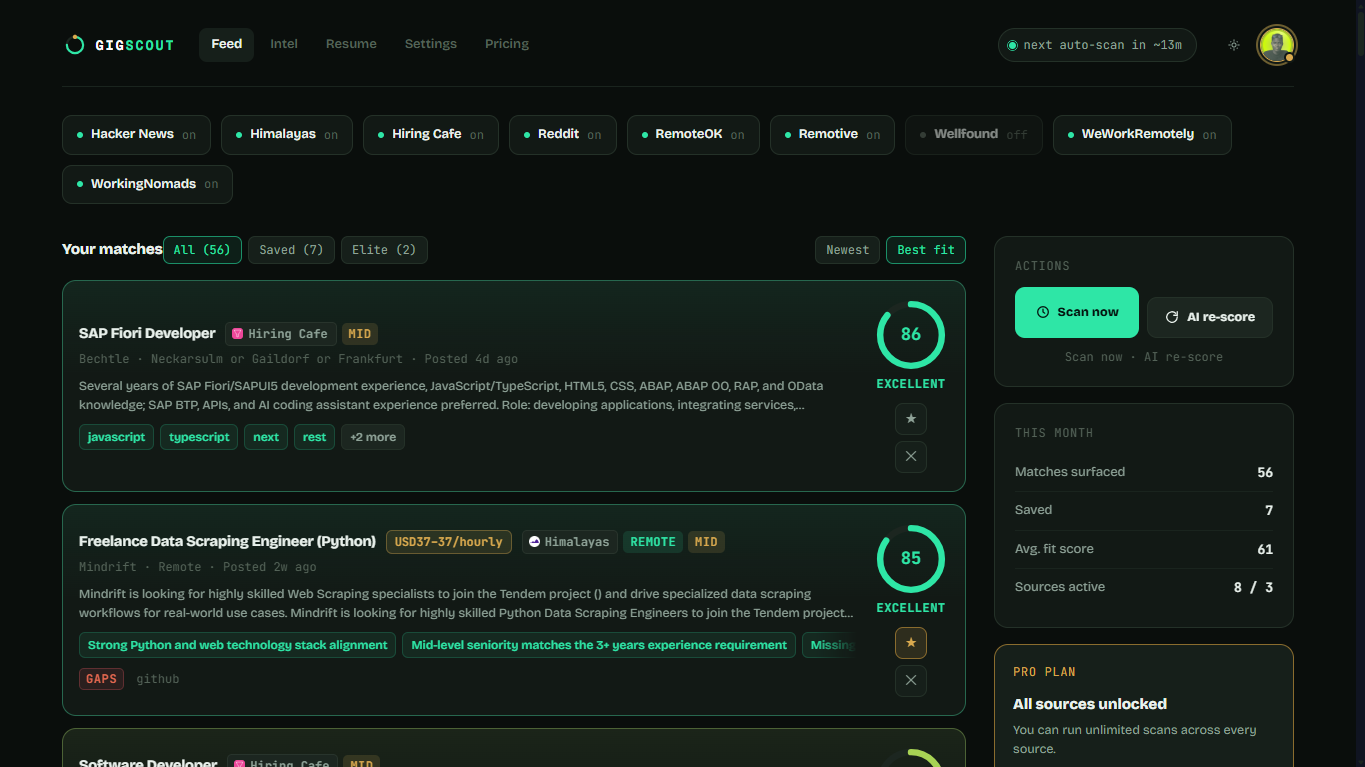Click the All sources unlocked heading
Screen dimensions: 1365x767
click(x=1090, y=704)
